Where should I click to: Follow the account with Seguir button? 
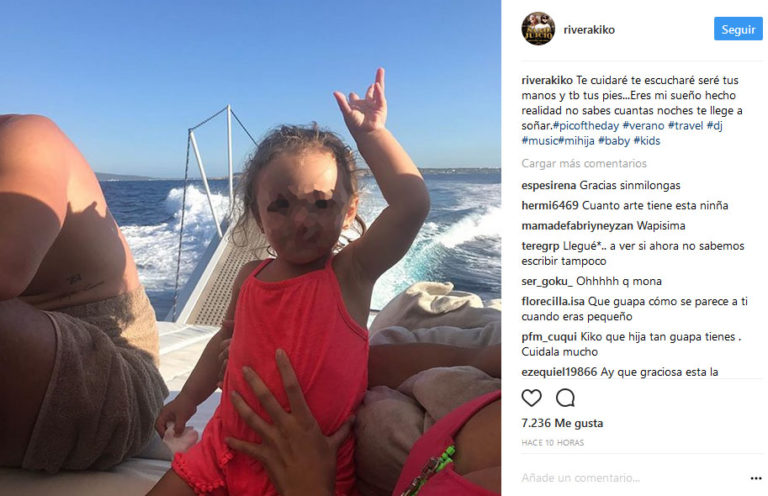click(738, 29)
